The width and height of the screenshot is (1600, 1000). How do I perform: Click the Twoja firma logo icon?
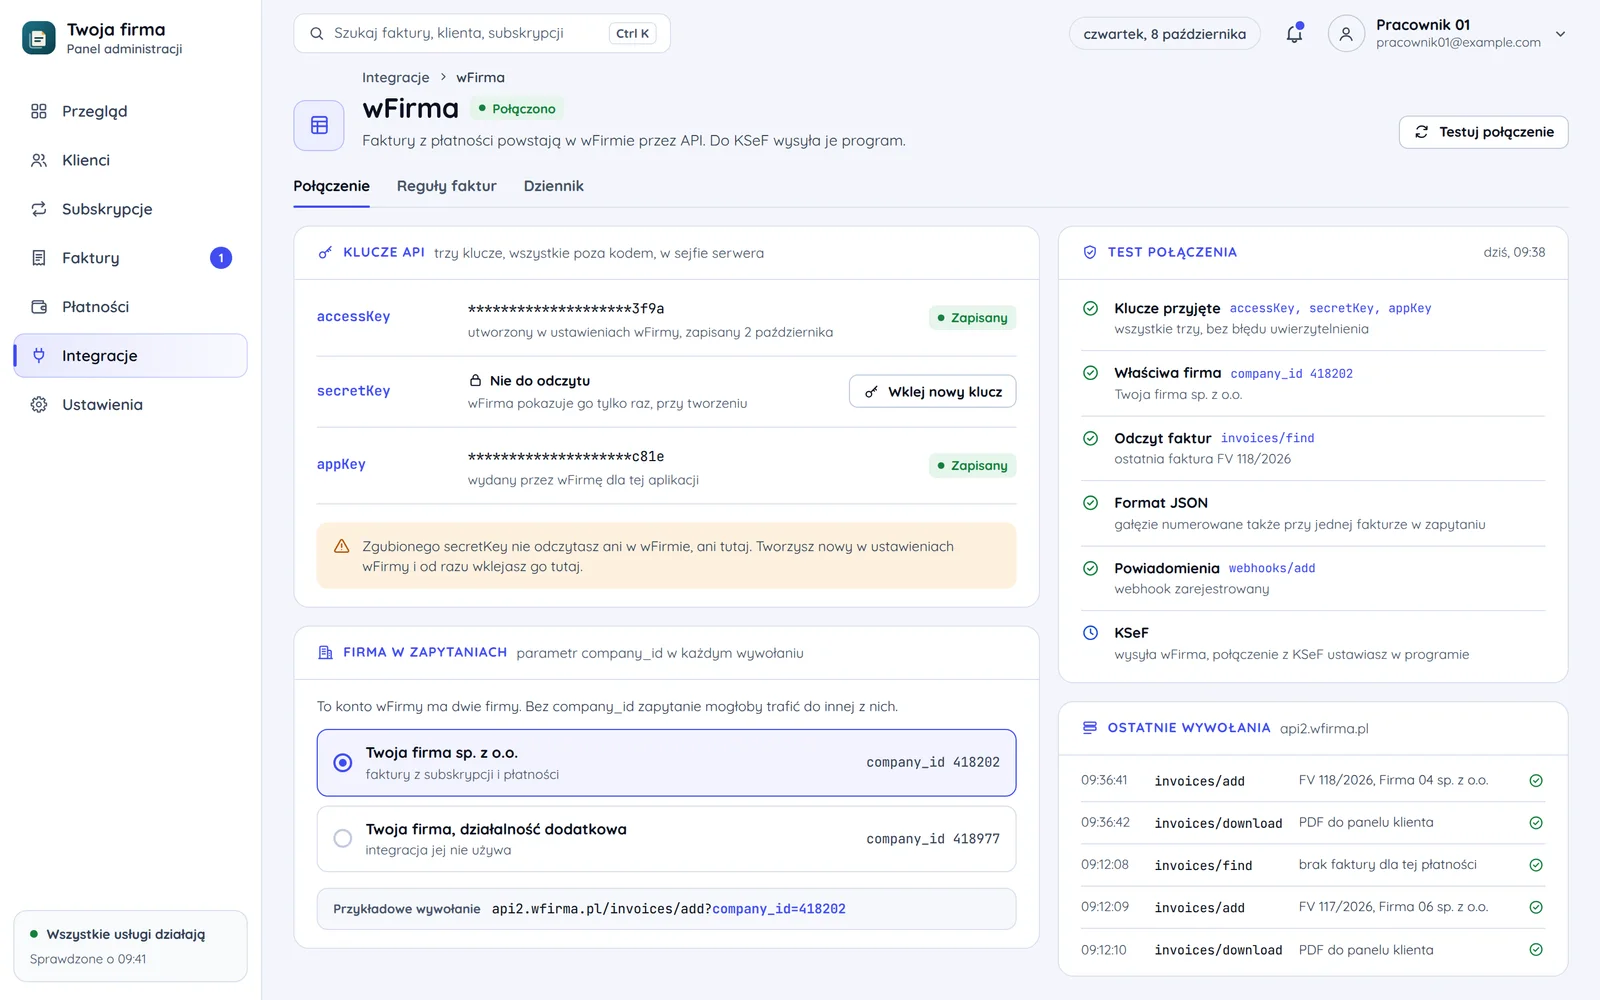point(39,38)
